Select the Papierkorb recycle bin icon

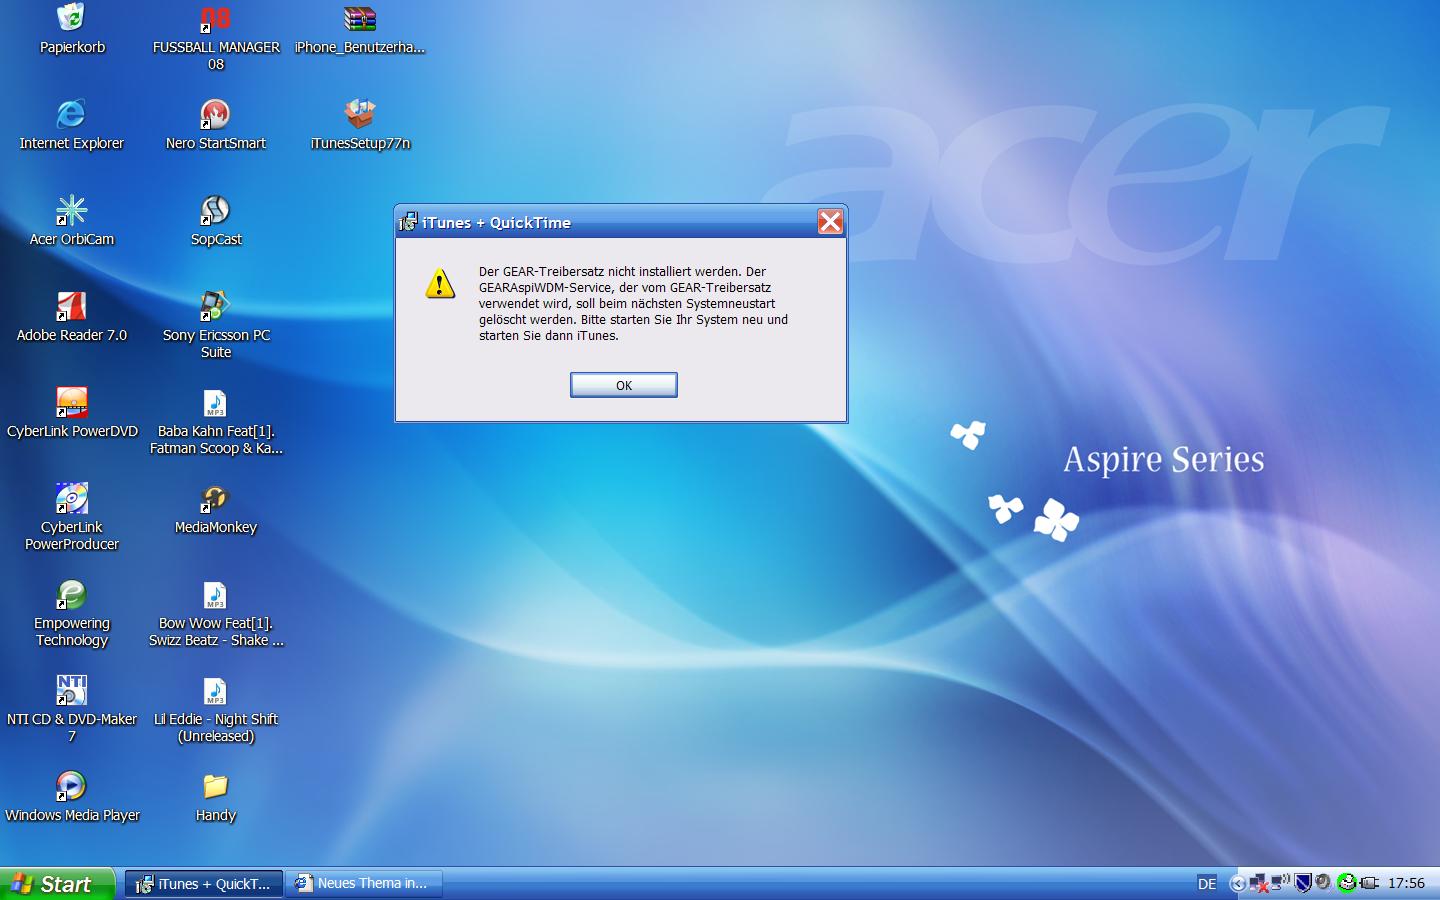(x=71, y=18)
